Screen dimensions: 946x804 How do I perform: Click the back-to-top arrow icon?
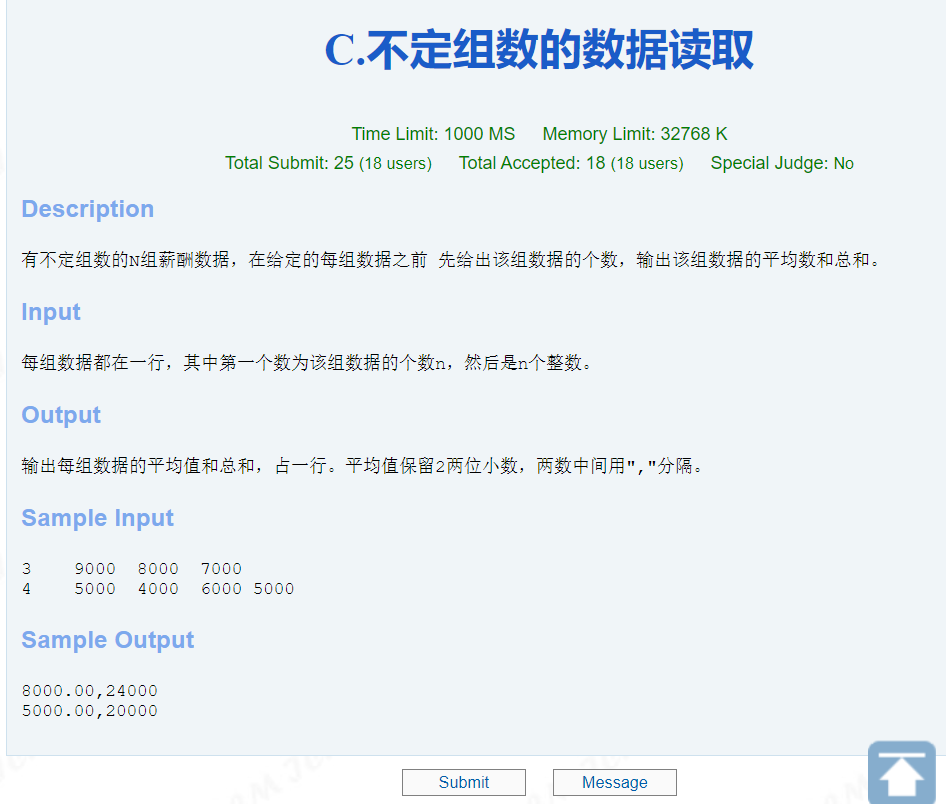(x=901, y=772)
